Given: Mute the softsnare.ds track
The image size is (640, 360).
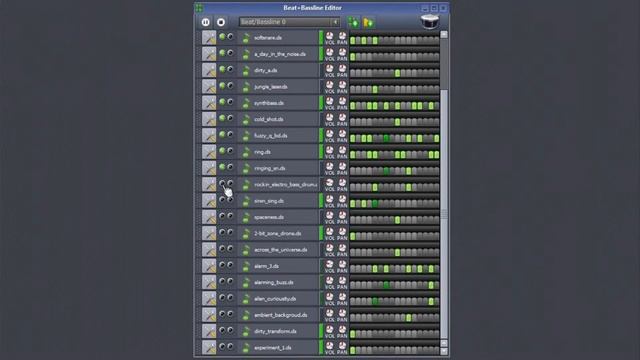Looking at the screenshot, I should (x=222, y=37).
